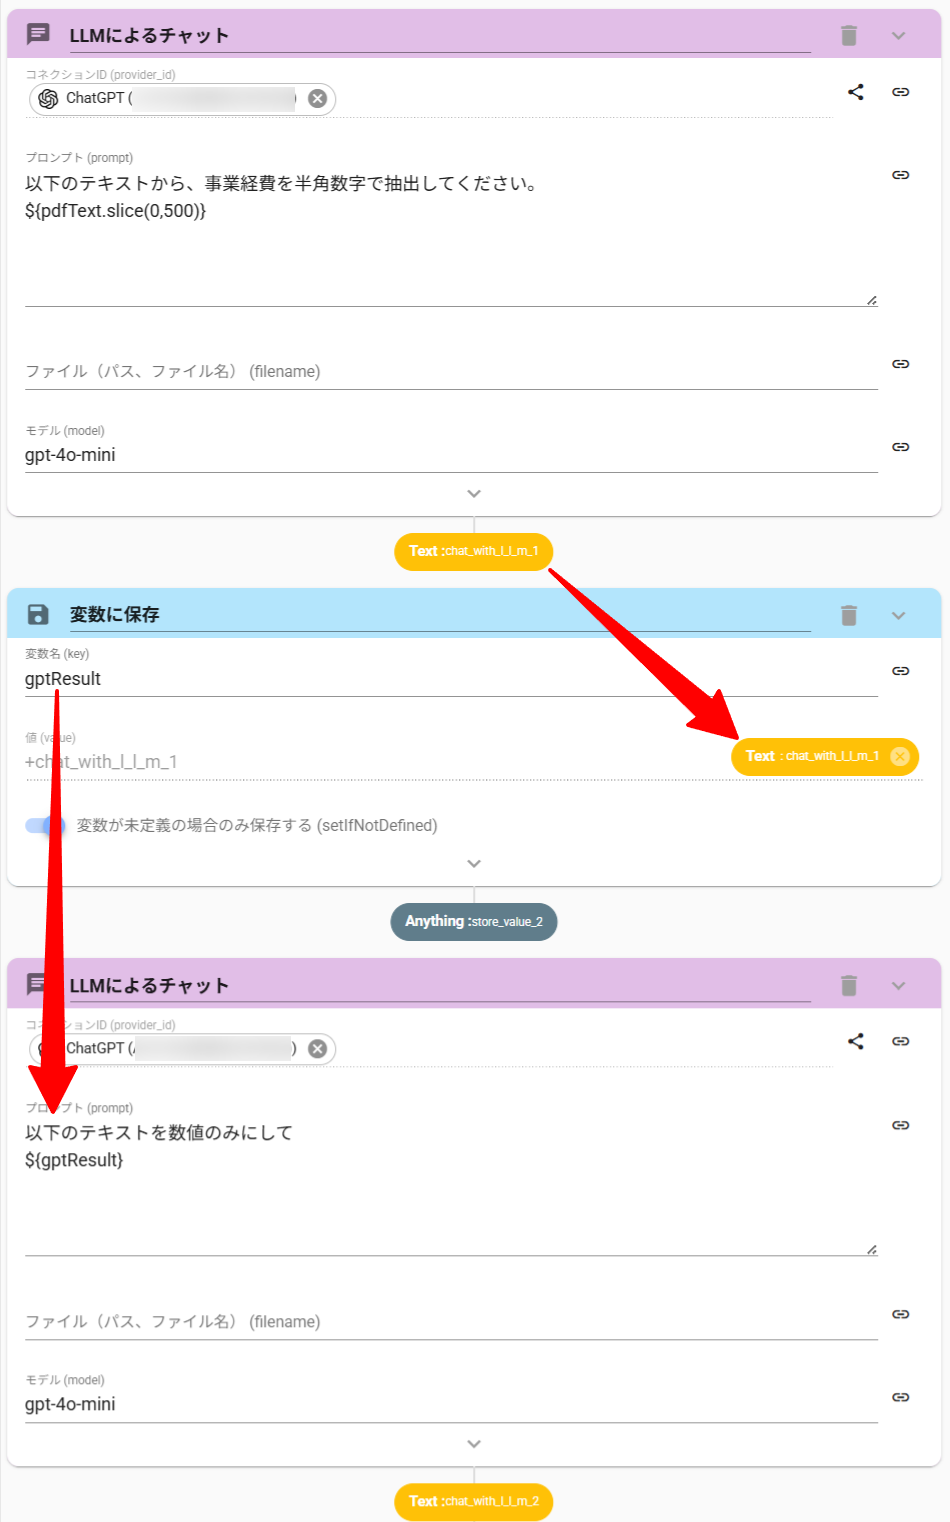Expand more options below first gpt-4o-mini model

point(474,494)
